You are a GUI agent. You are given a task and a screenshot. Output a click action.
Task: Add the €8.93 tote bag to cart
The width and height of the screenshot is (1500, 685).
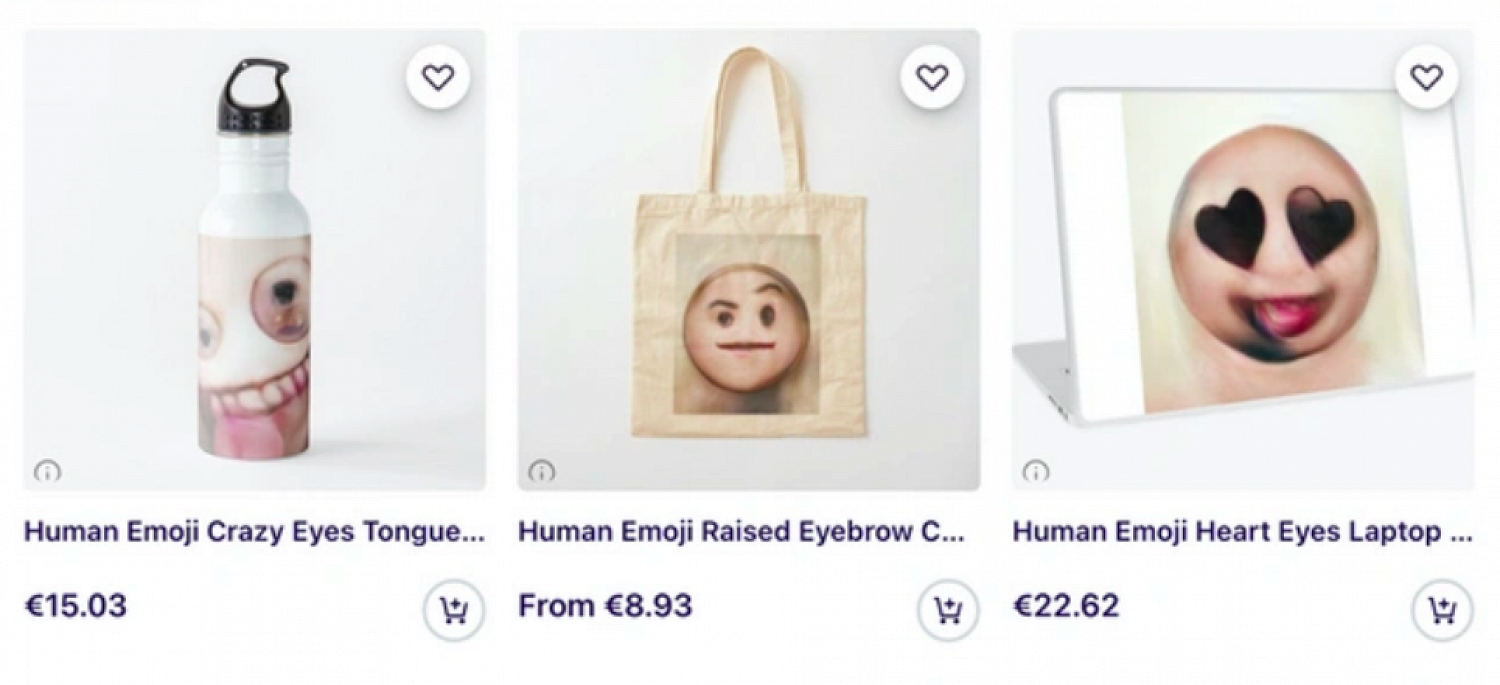point(948,610)
